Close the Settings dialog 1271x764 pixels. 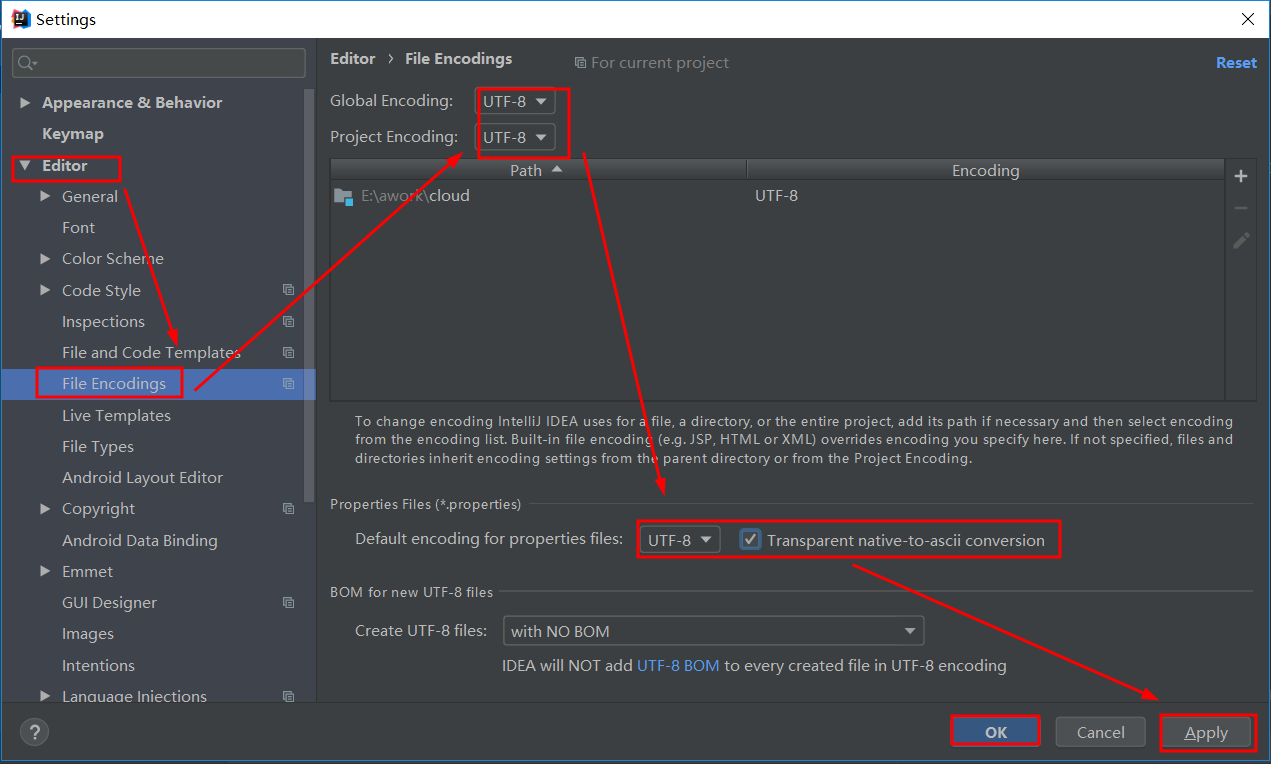tap(1248, 19)
